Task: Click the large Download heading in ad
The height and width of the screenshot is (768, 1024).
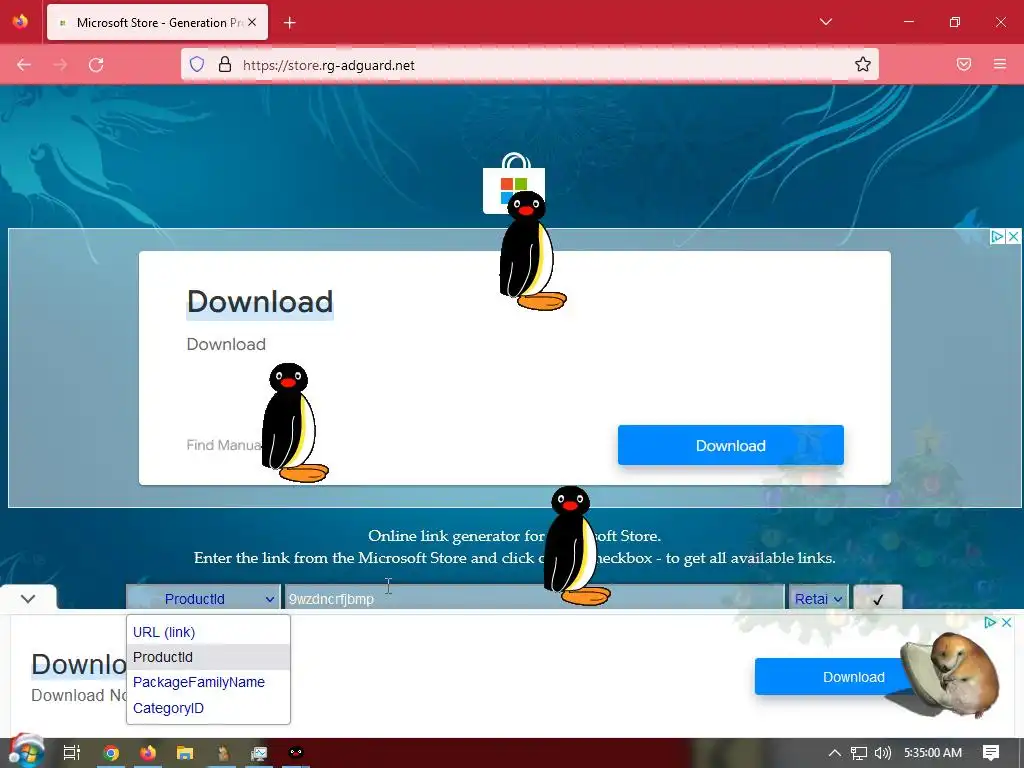Action: (x=260, y=302)
